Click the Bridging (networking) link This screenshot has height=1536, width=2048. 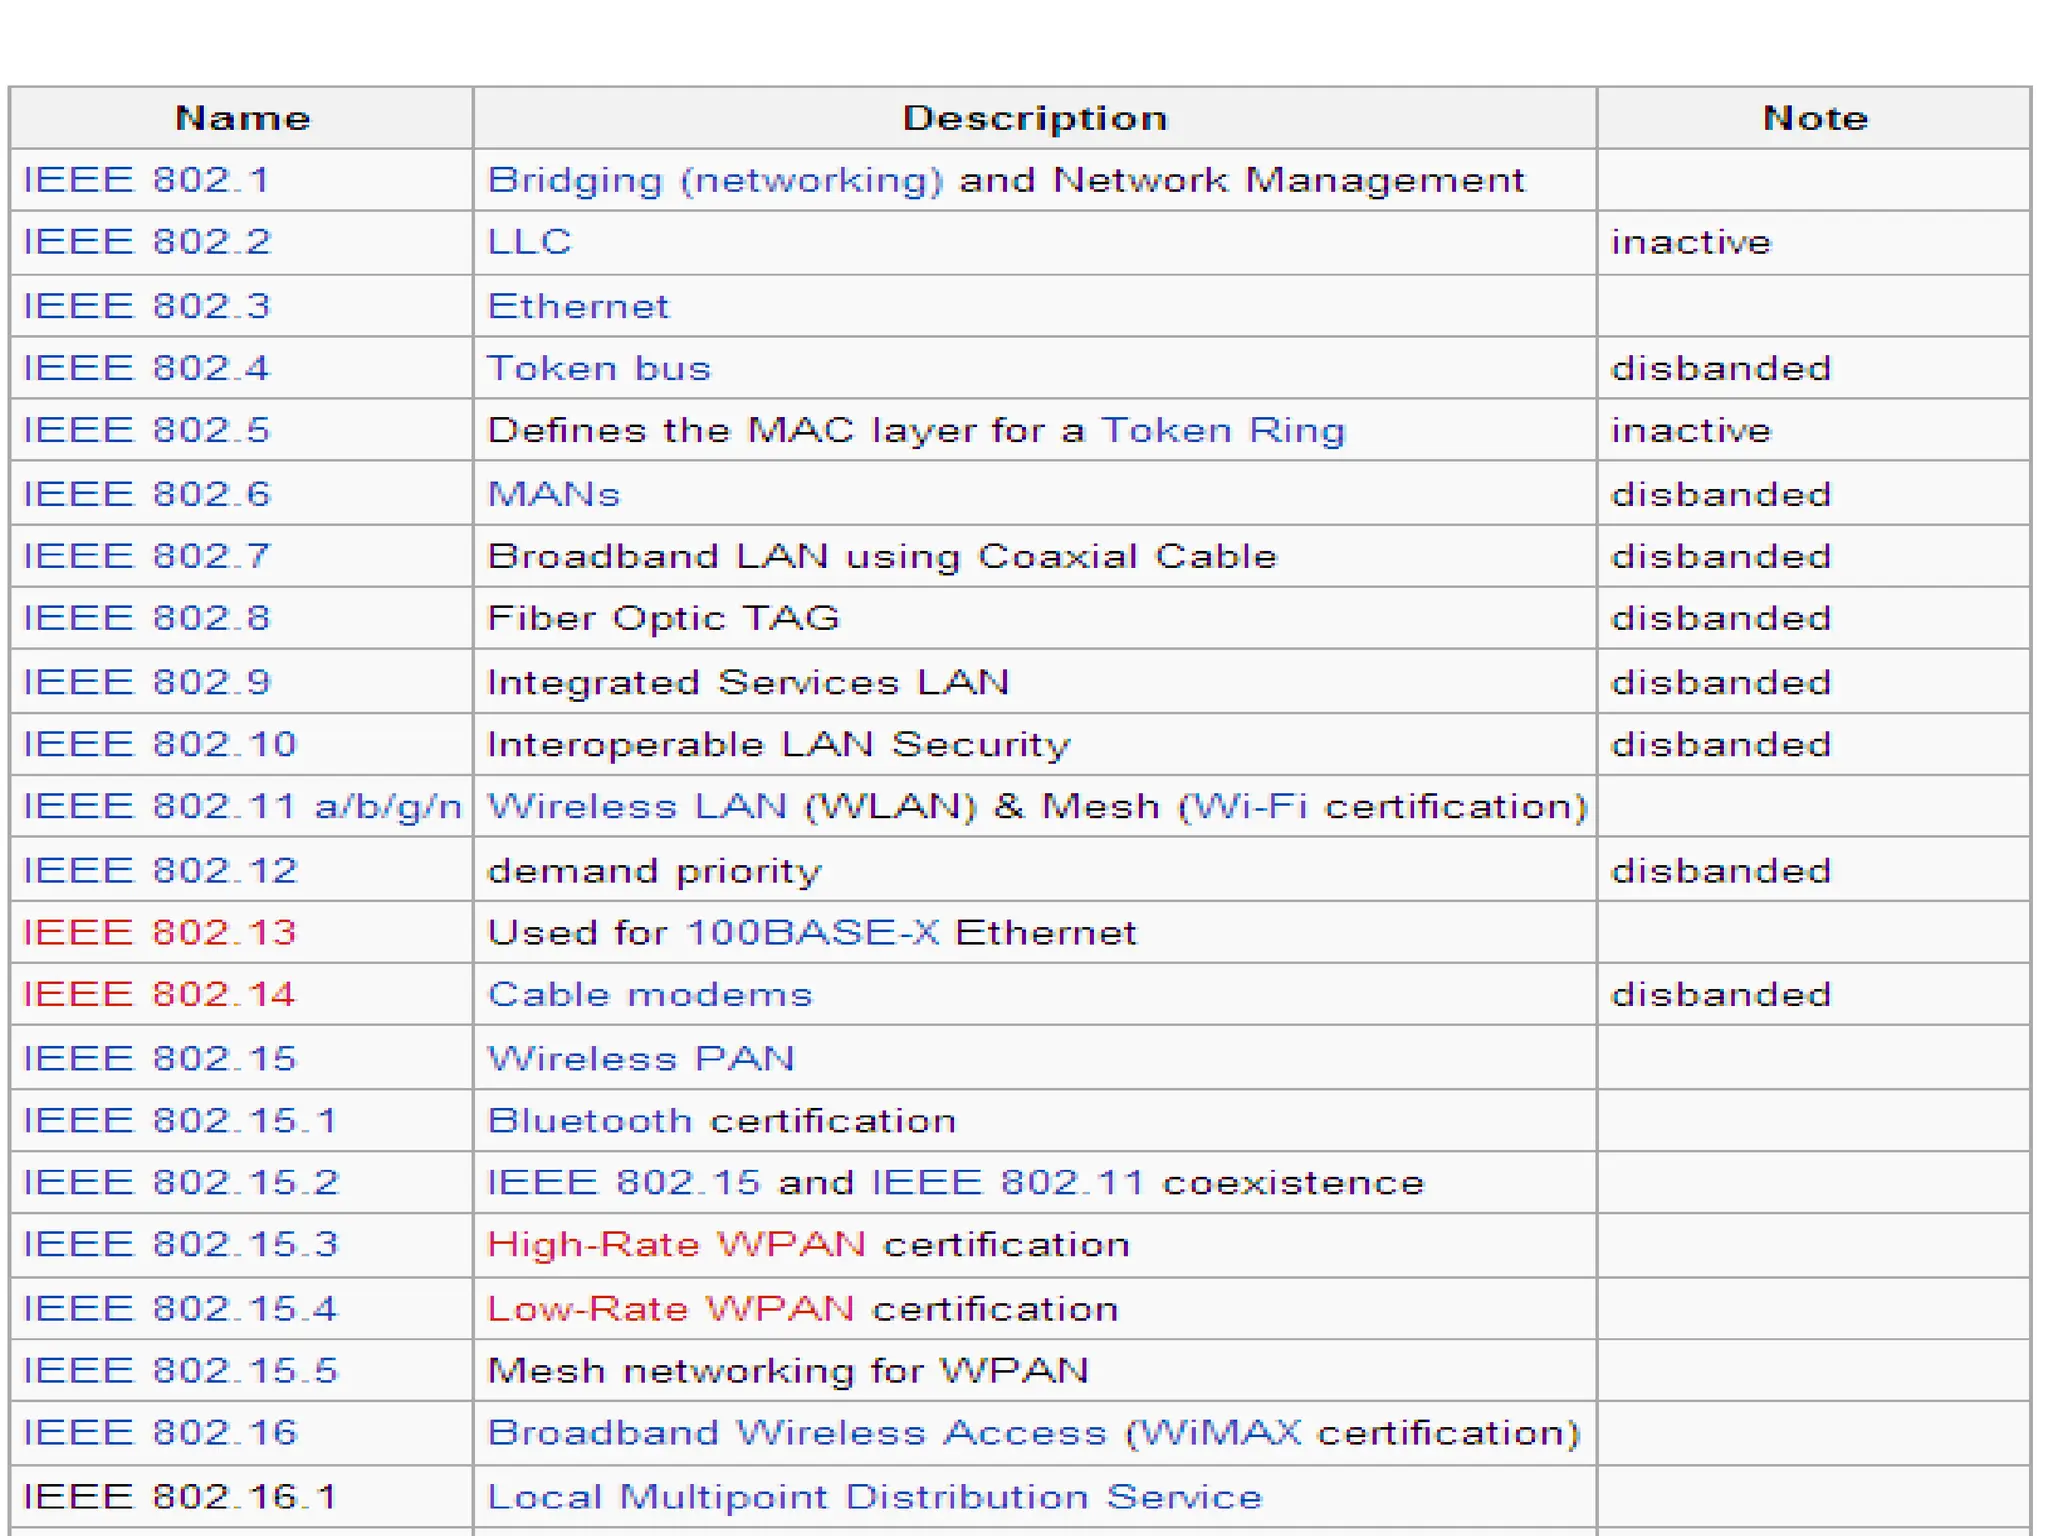(x=714, y=180)
